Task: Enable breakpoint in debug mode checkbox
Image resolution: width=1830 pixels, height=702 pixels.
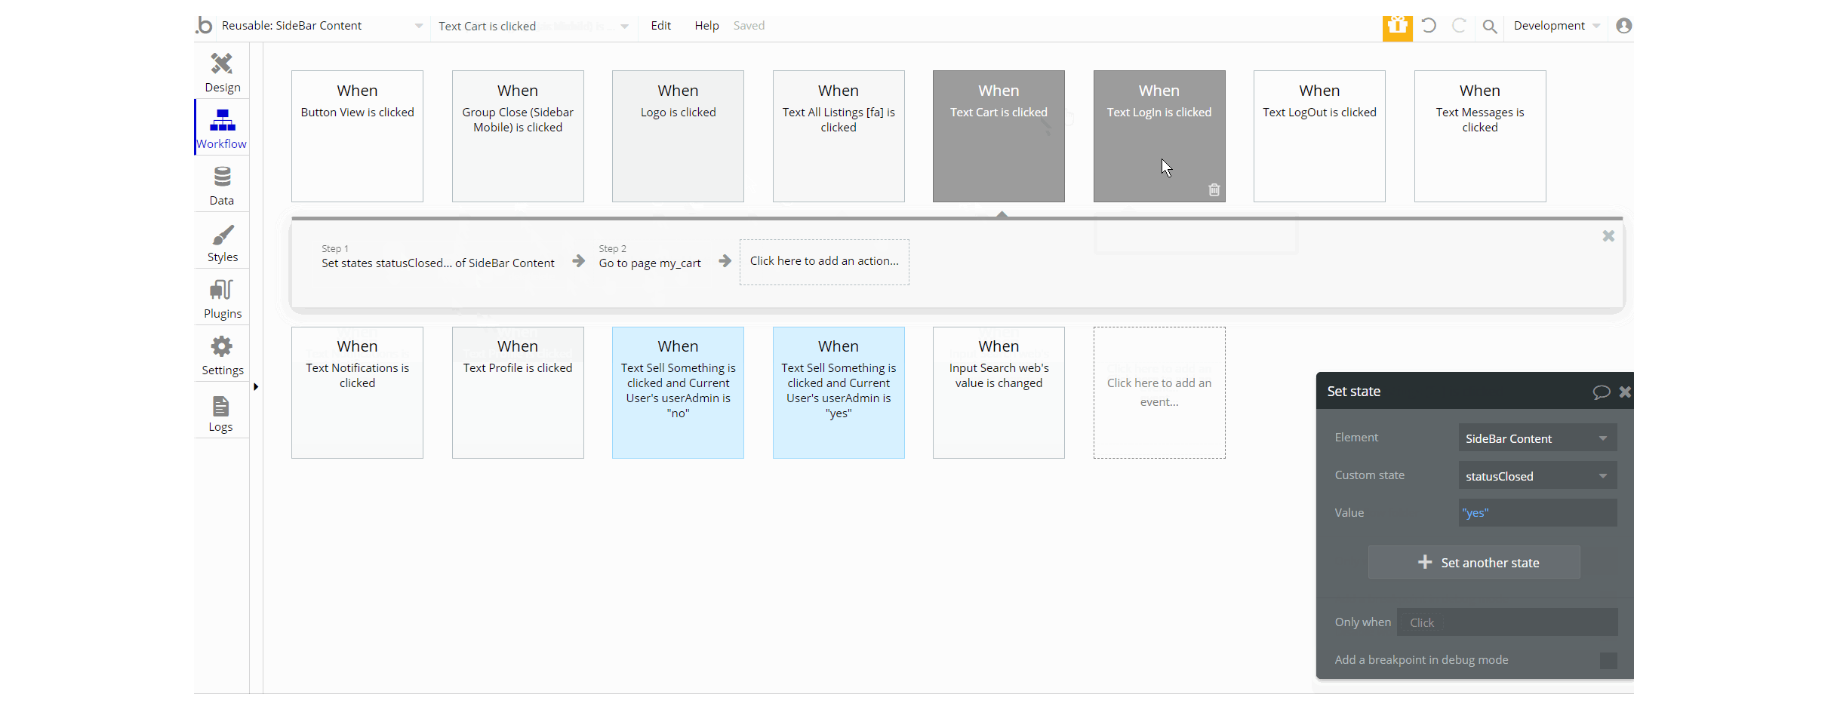Action: [x=1608, y=660]
